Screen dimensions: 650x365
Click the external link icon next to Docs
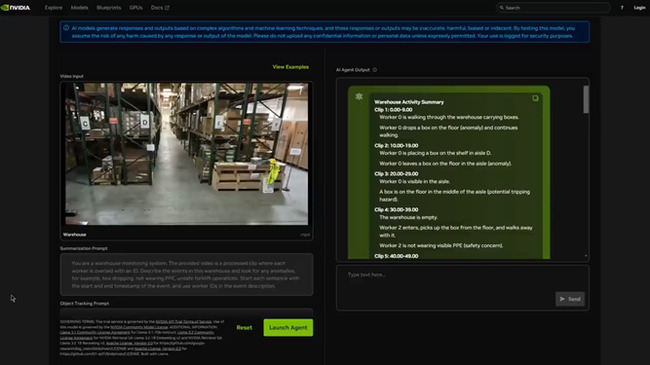[x=167, y=8]
